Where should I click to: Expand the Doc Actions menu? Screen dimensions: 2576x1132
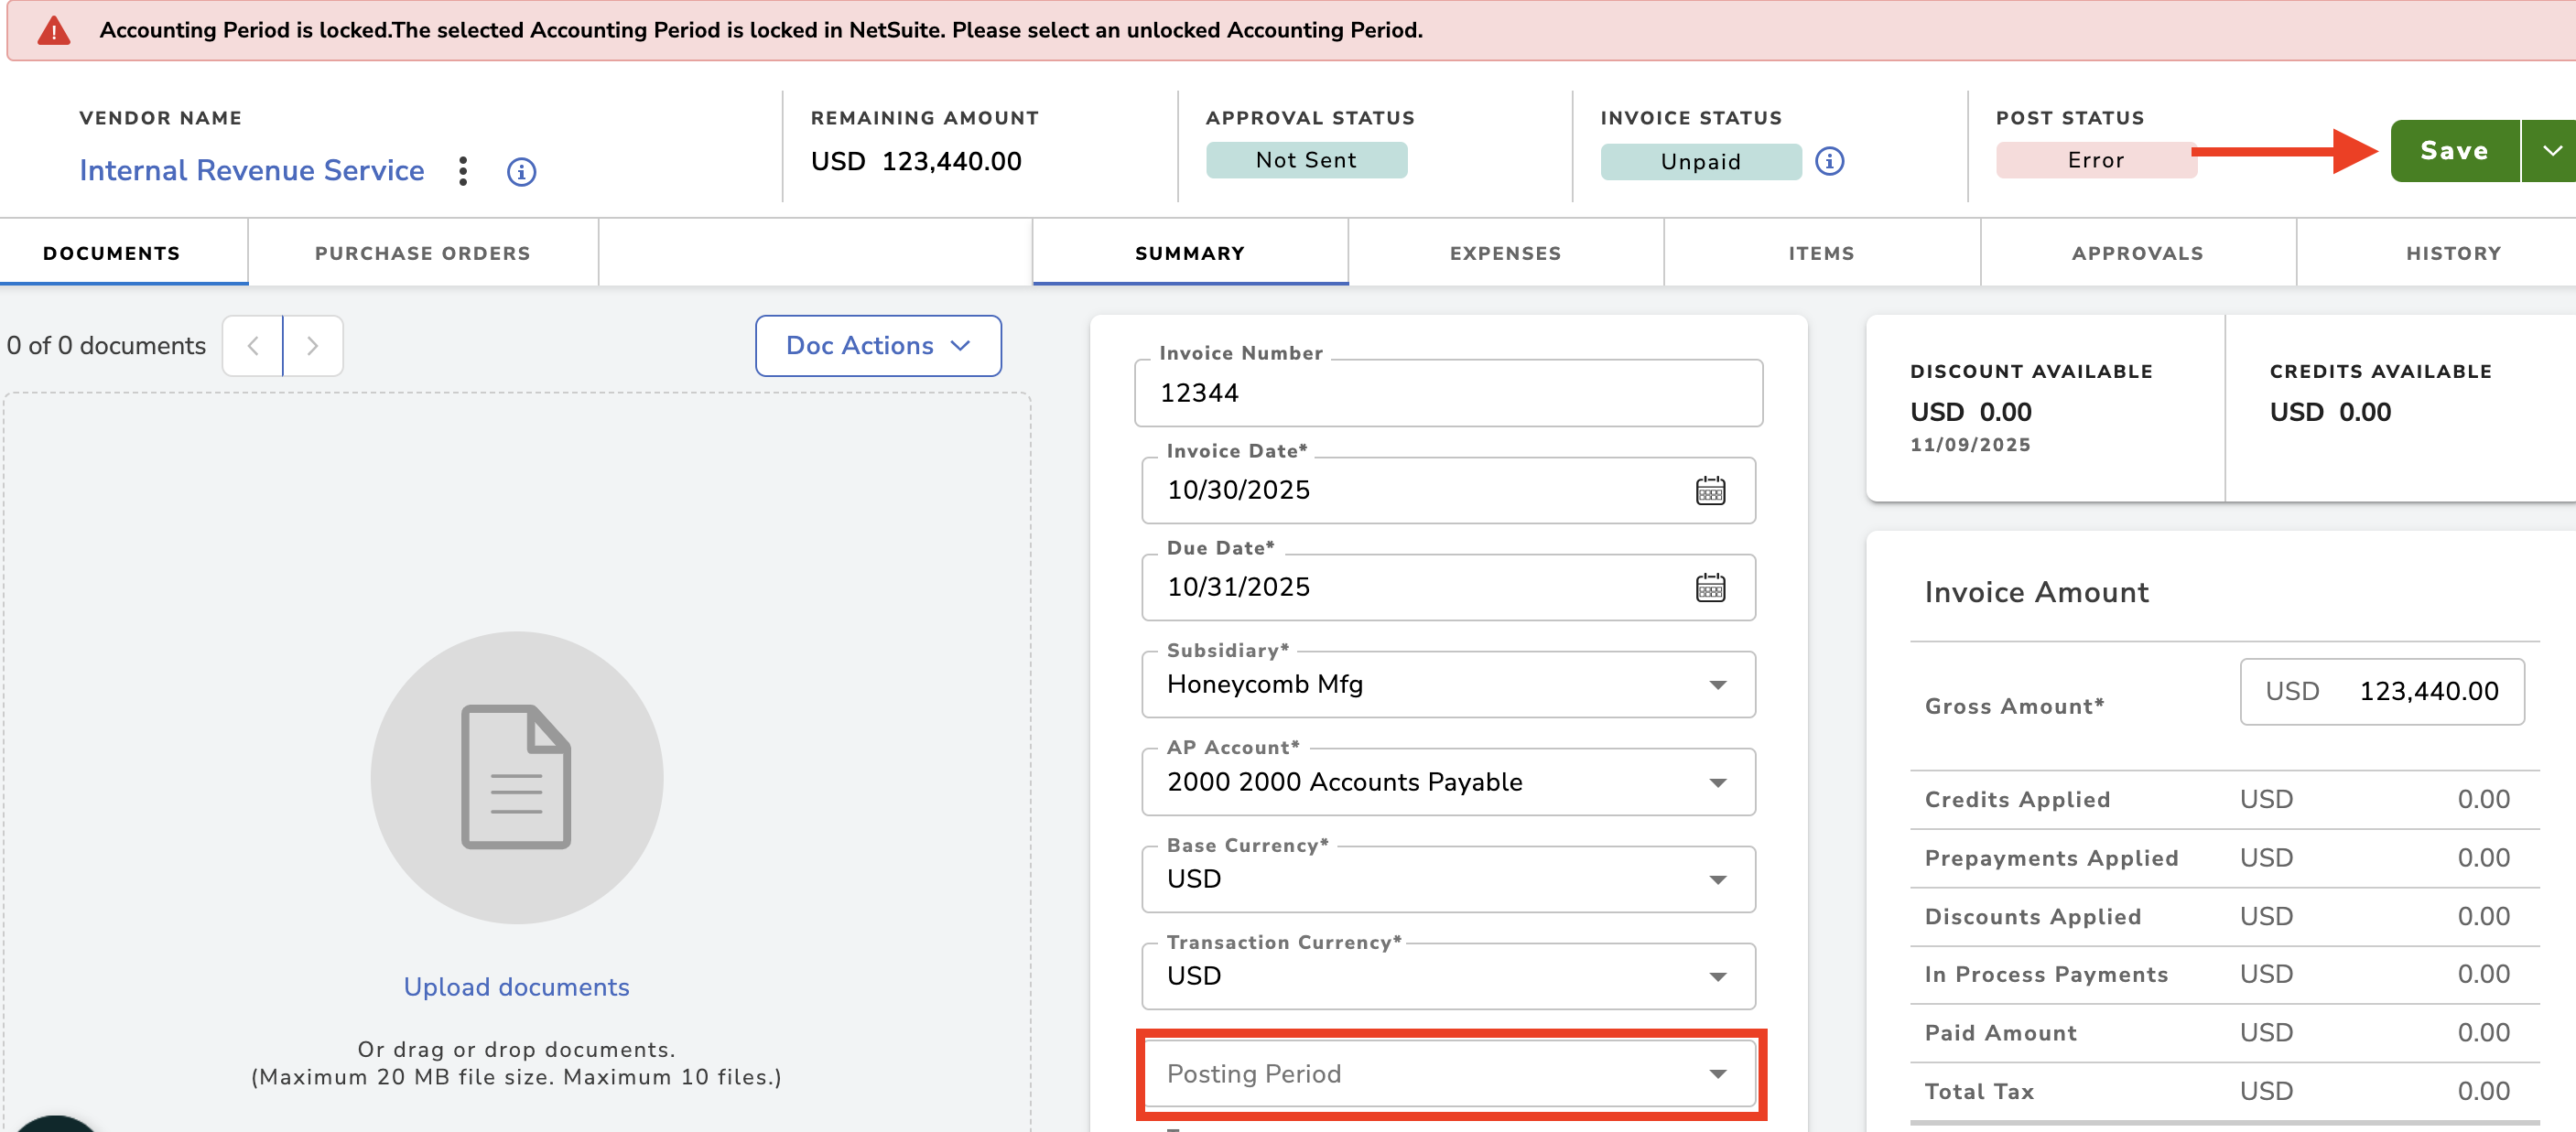click(x=878, y=346)
